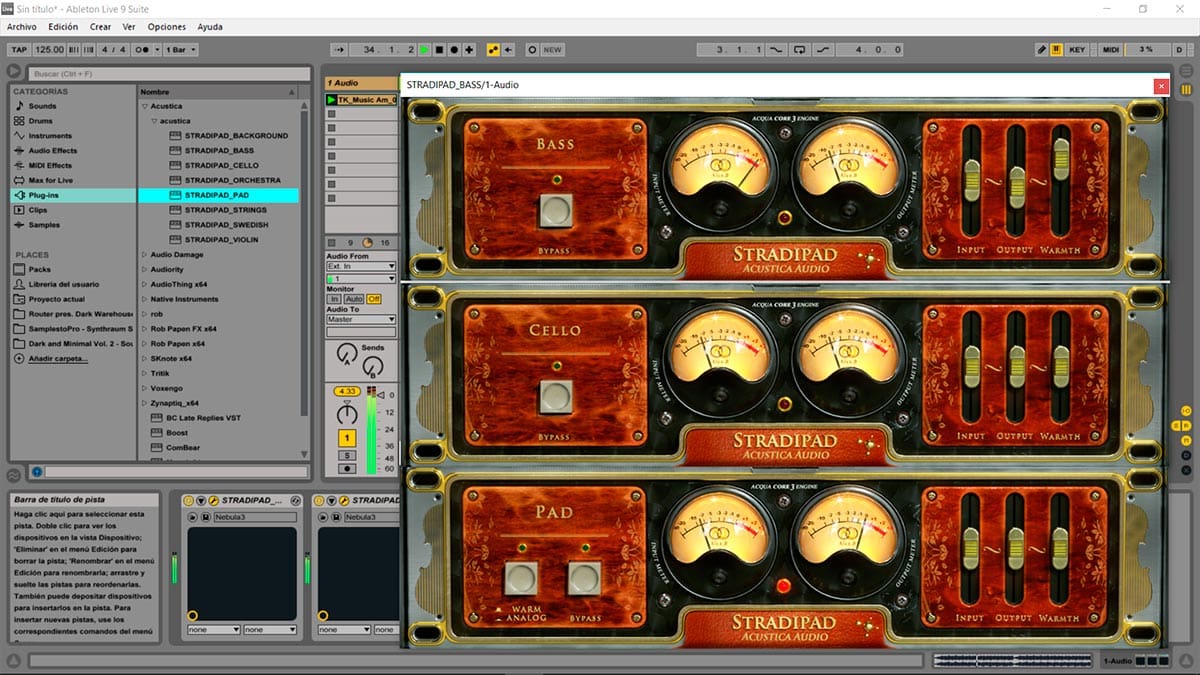Open the Ayuda menu
The image size is (1200, 675).
pos(210,27)
